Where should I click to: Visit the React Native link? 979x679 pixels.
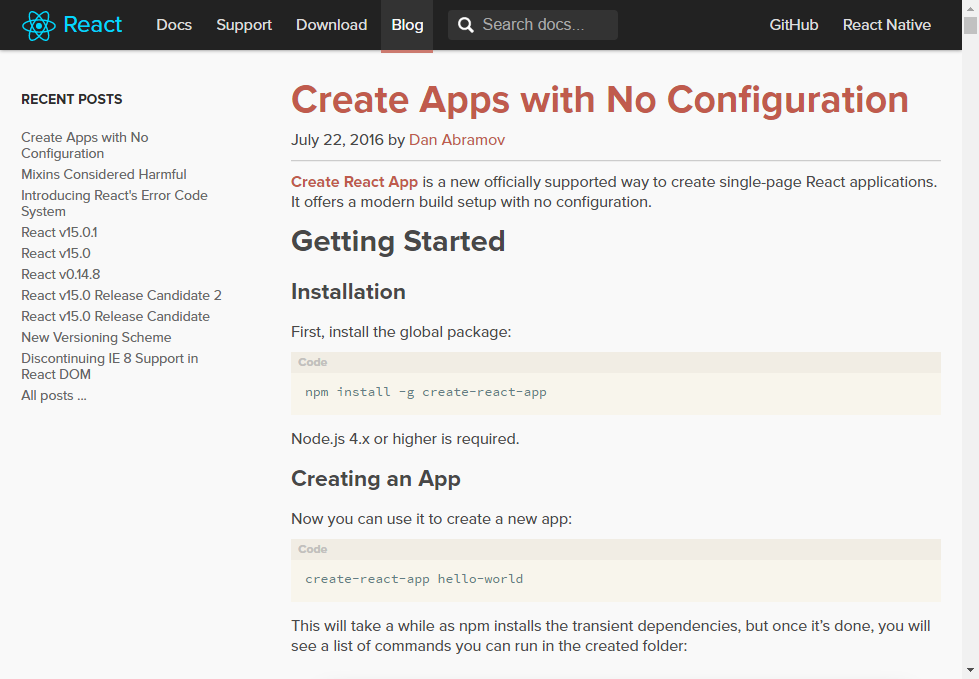pos(886,25)
